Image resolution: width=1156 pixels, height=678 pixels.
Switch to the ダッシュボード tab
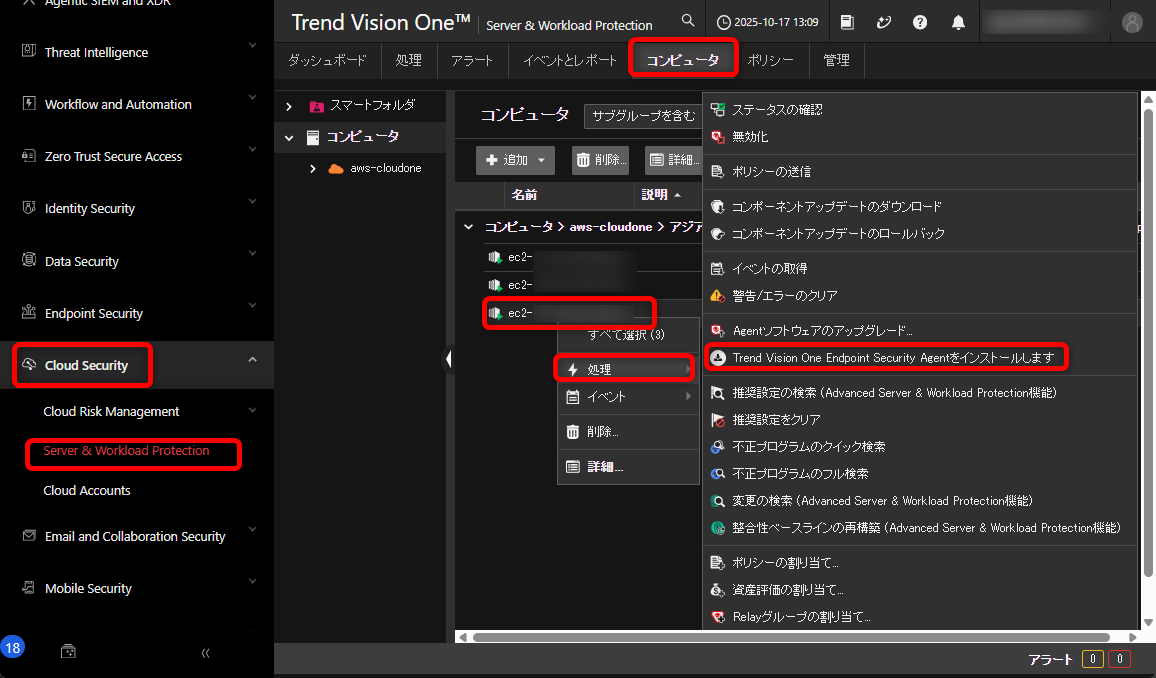coord(327,60)
